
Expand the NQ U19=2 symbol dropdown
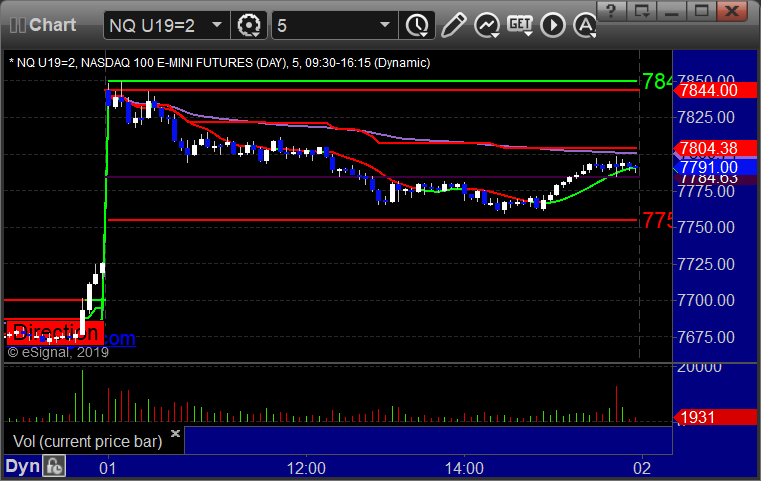coord(217,25)
